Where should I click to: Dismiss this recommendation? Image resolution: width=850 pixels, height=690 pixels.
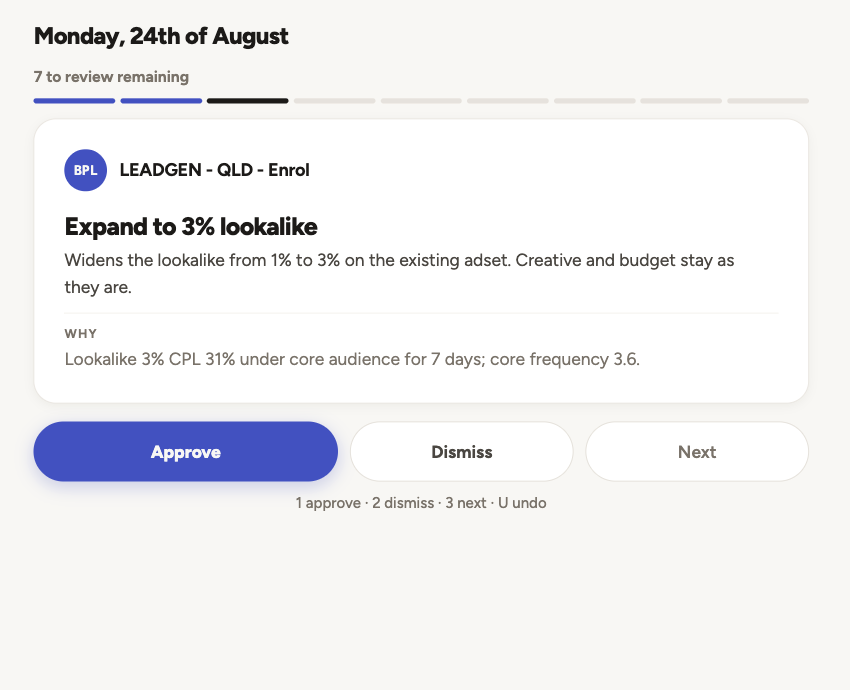(x=461, y=452)
